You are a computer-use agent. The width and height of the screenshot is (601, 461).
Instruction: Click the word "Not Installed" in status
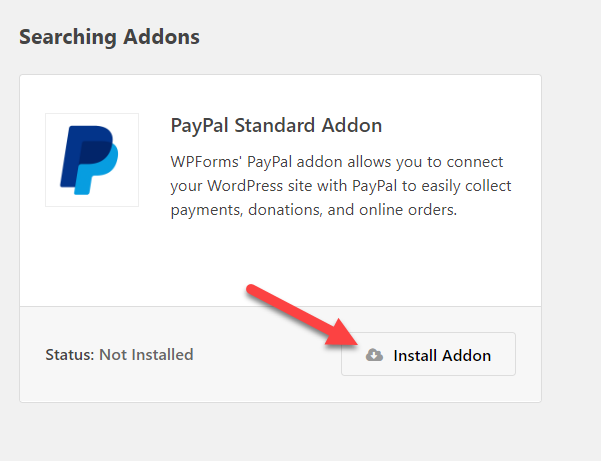coord(146,354)
